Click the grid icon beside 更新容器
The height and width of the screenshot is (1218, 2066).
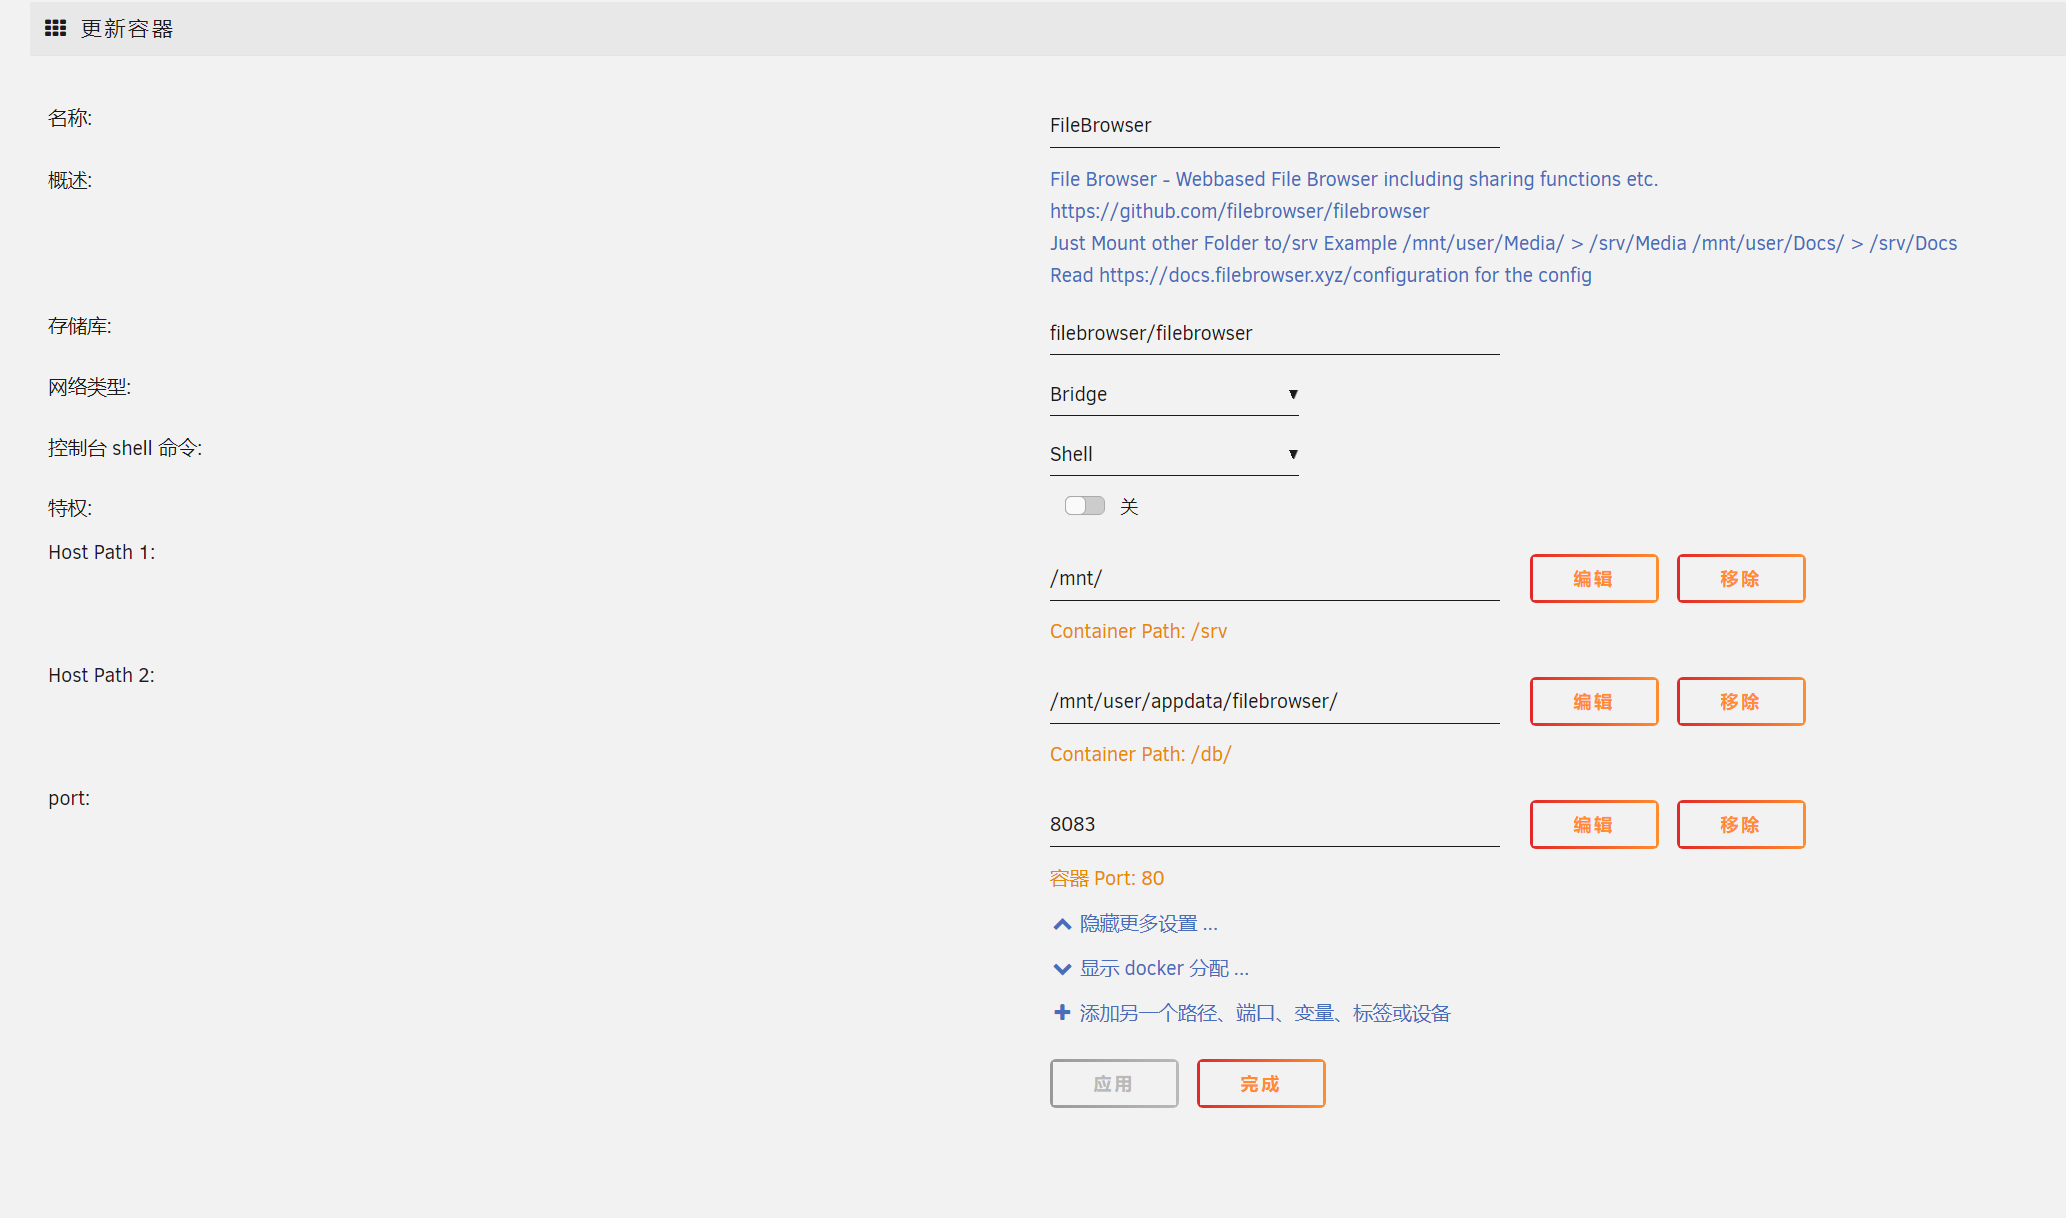click(56, 28)
